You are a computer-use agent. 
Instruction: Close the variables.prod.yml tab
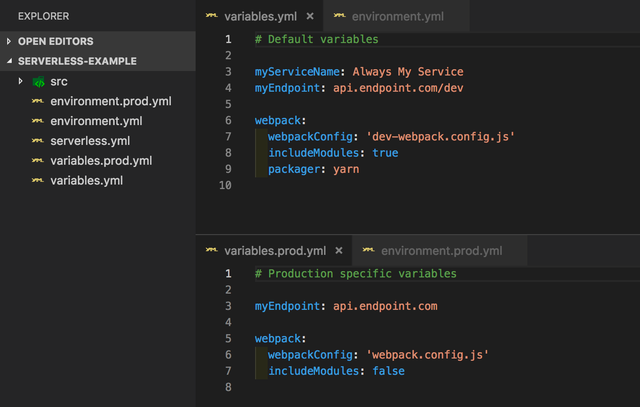point(339,251)
